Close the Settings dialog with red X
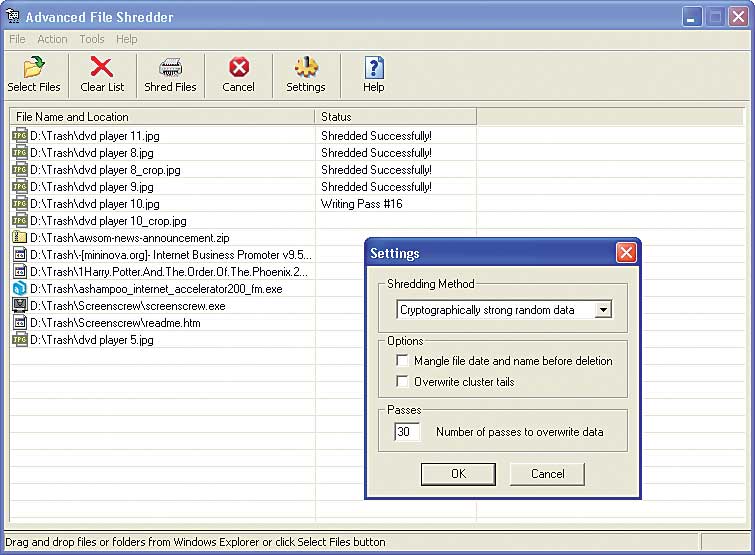The height and width of the screenshot is (555, 755). click(x=626, y=253)
